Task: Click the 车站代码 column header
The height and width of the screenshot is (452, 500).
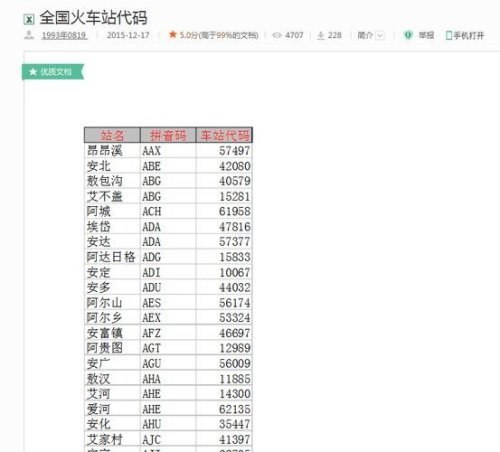Action: pos(224,135)
